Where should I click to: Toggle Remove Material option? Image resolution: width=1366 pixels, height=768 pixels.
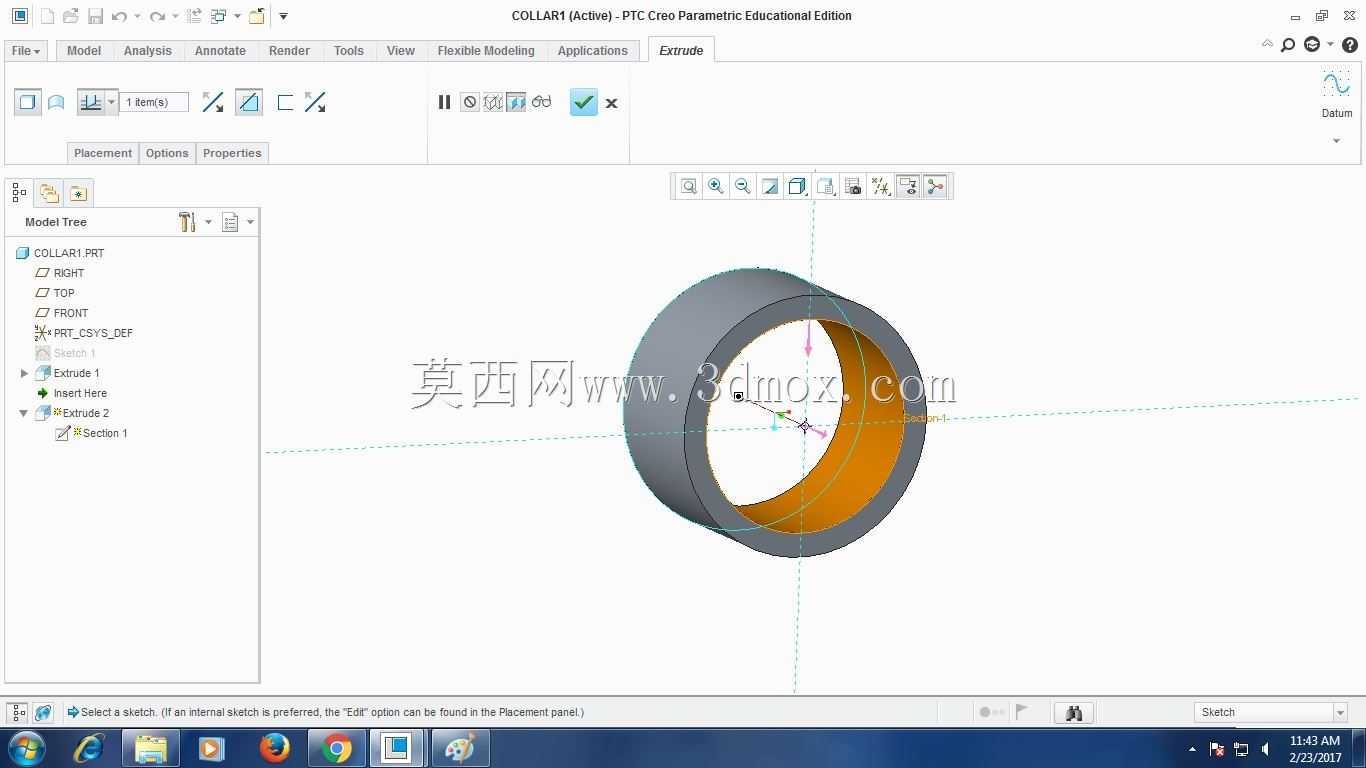click(249, 102)
